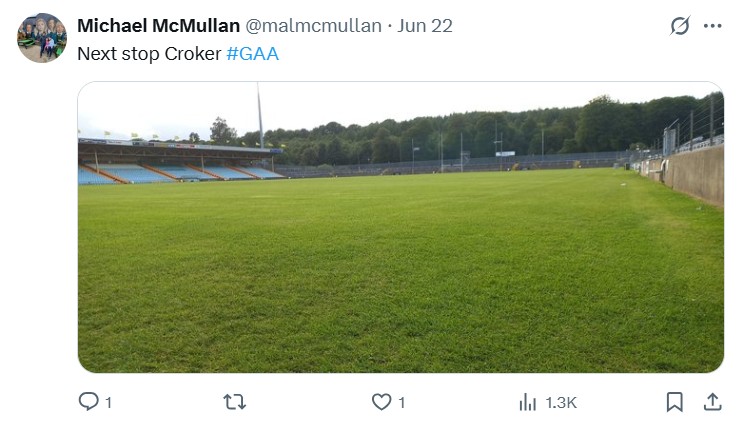Viewport: 738px width, 430px height.
Task: Open the @malmcmullan handle link
Action: (313, 26)
